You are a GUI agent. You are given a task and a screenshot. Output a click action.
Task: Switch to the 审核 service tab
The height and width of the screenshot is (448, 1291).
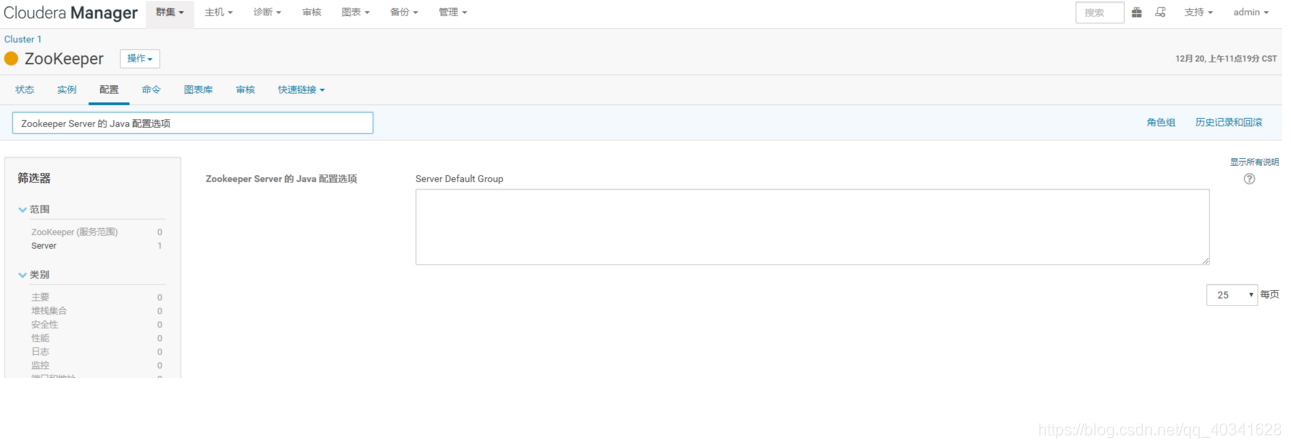[245, 90]
